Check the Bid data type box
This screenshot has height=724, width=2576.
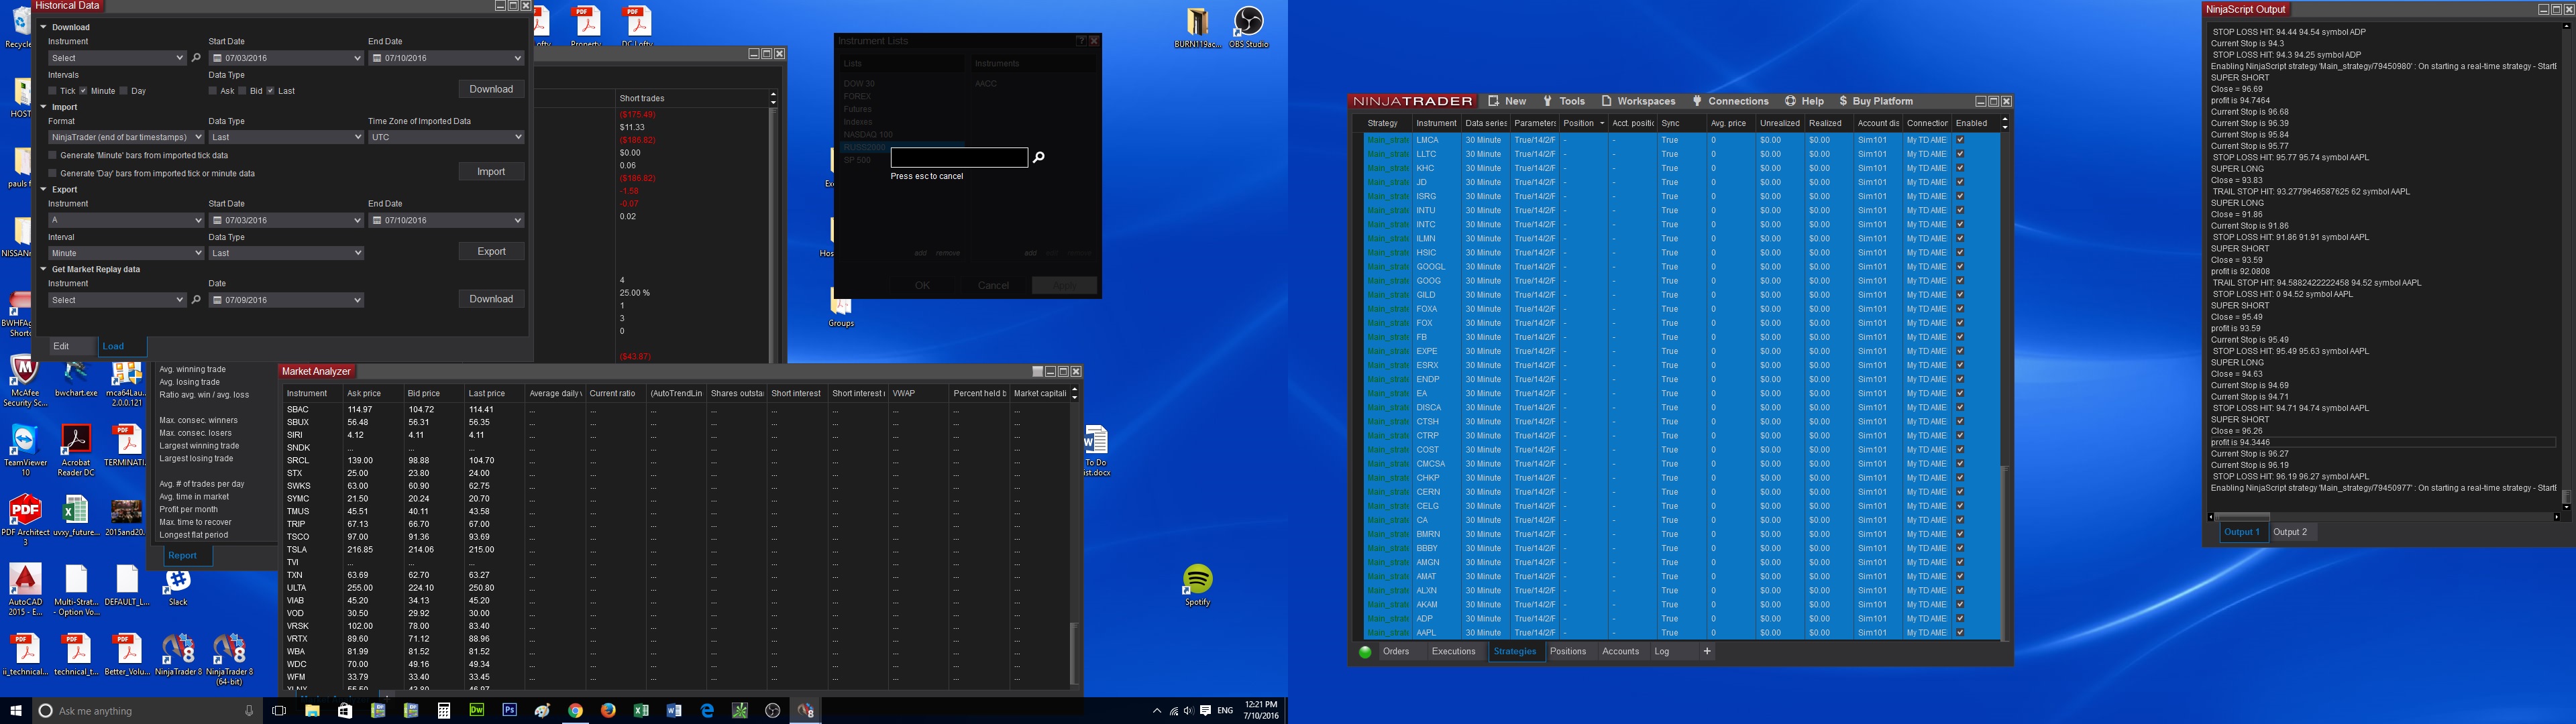[x=242, y=91]
